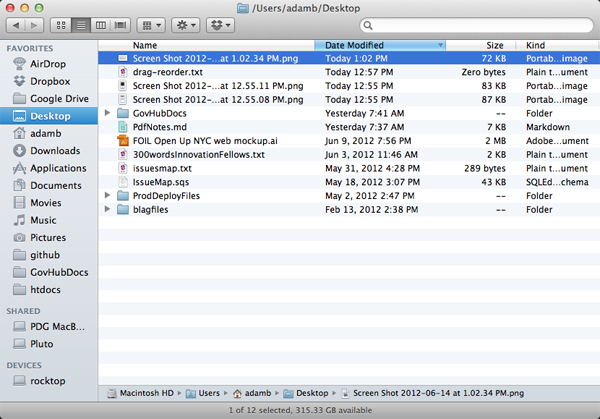Reverse sort order via Date Modified arrow
Viewport: 600px width, 419px height.
point(440,45)
